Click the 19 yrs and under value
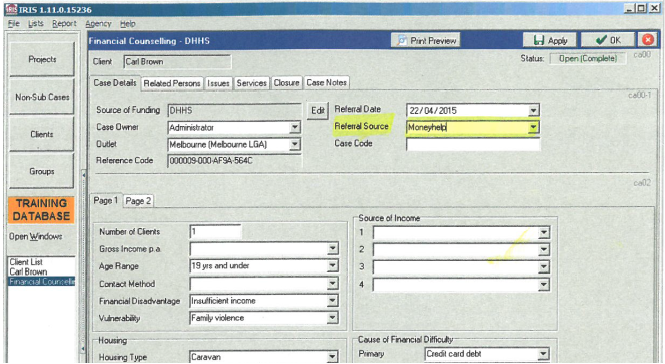Image resolution: width=665 pixels, height=364 pixels. tap(220, 266)
